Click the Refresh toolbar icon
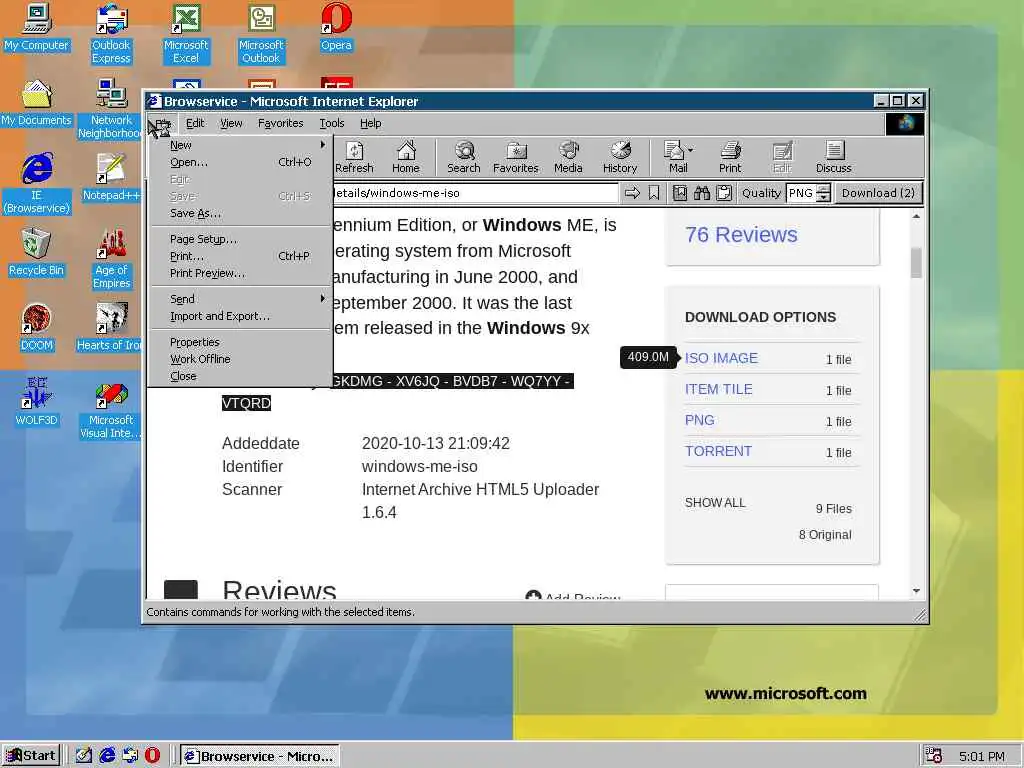 point(354,157)
